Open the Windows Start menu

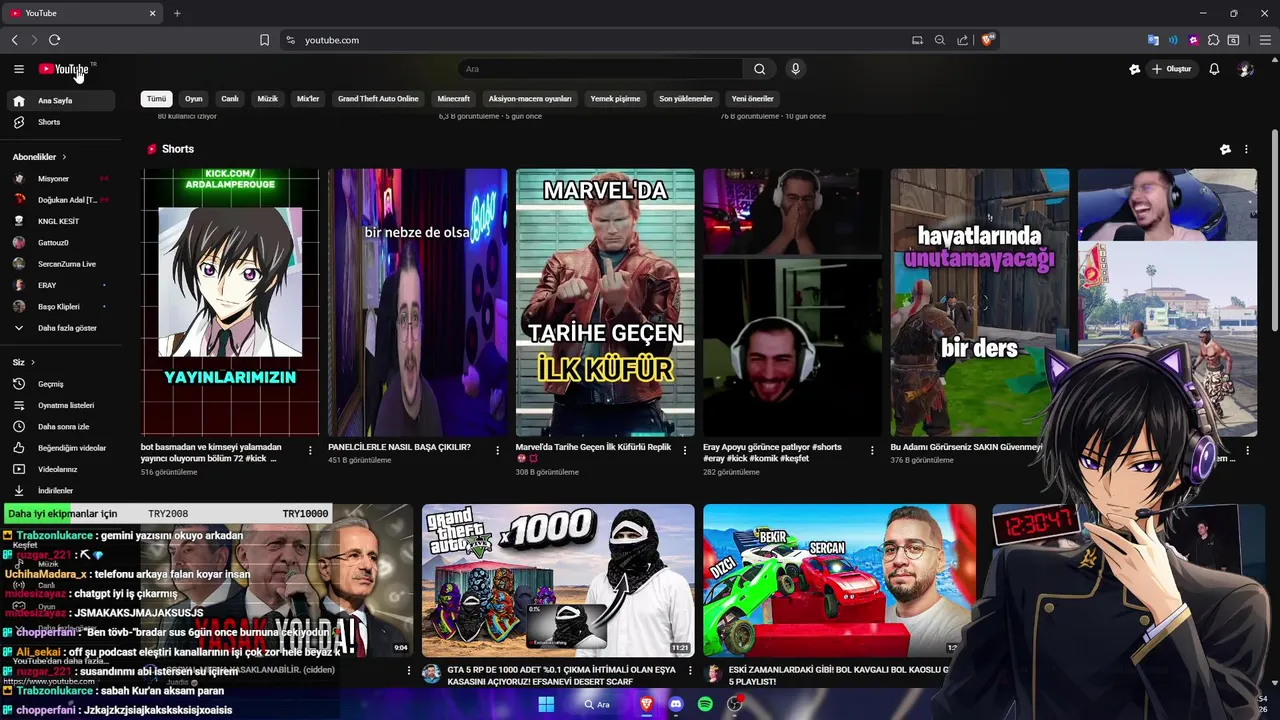point(546,705)
